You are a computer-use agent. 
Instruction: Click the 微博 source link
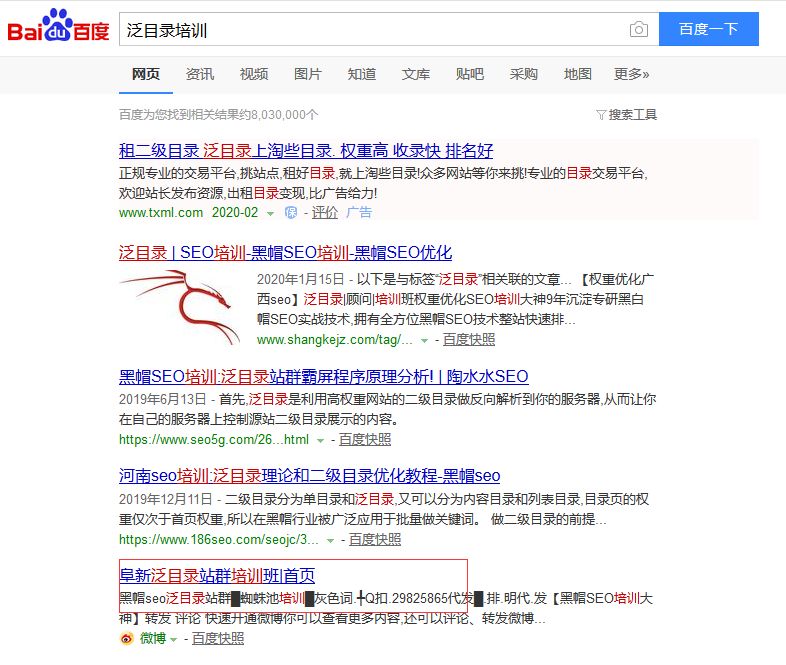tap(153, 638)
